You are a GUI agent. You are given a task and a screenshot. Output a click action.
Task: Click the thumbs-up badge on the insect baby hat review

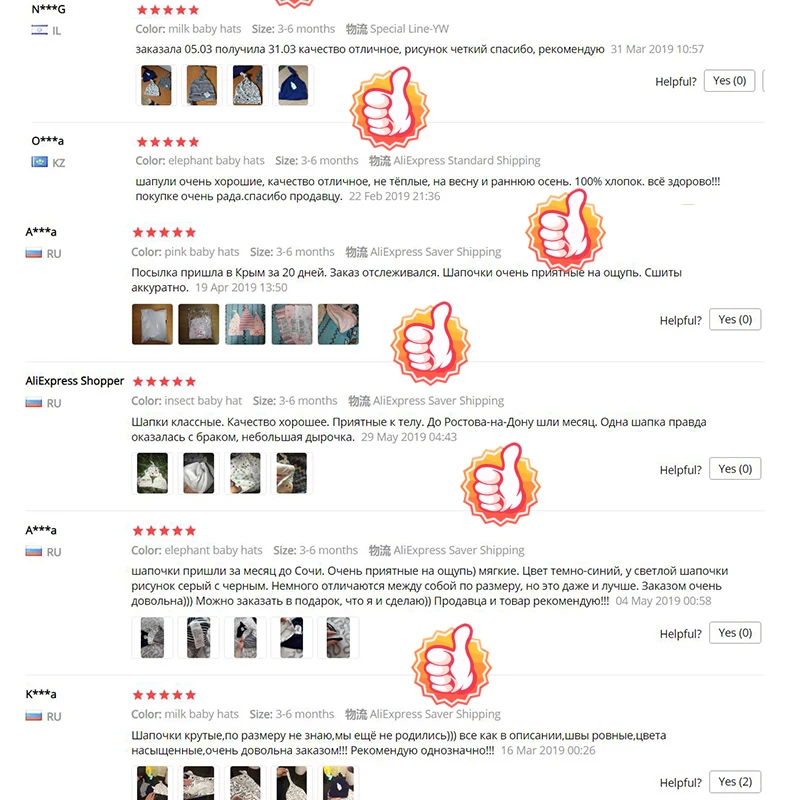pyautogui.click(x=501, y=484)
